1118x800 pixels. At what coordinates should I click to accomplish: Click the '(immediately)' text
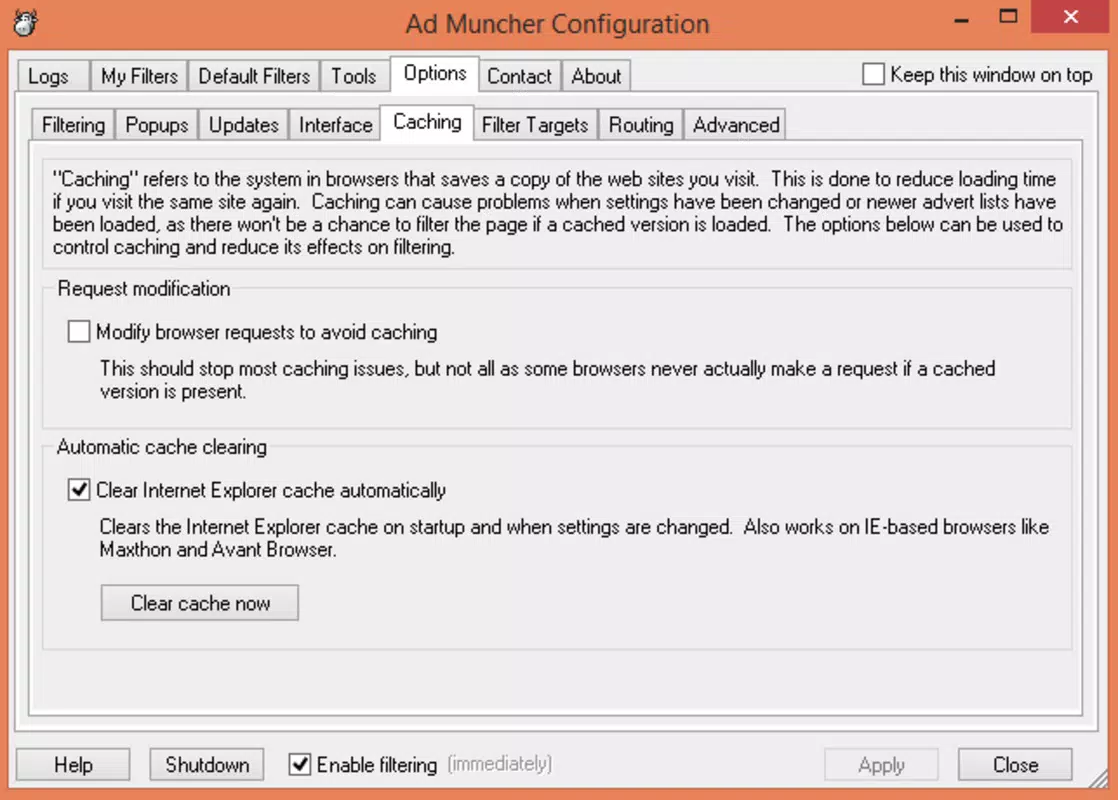tap(500, 764)
